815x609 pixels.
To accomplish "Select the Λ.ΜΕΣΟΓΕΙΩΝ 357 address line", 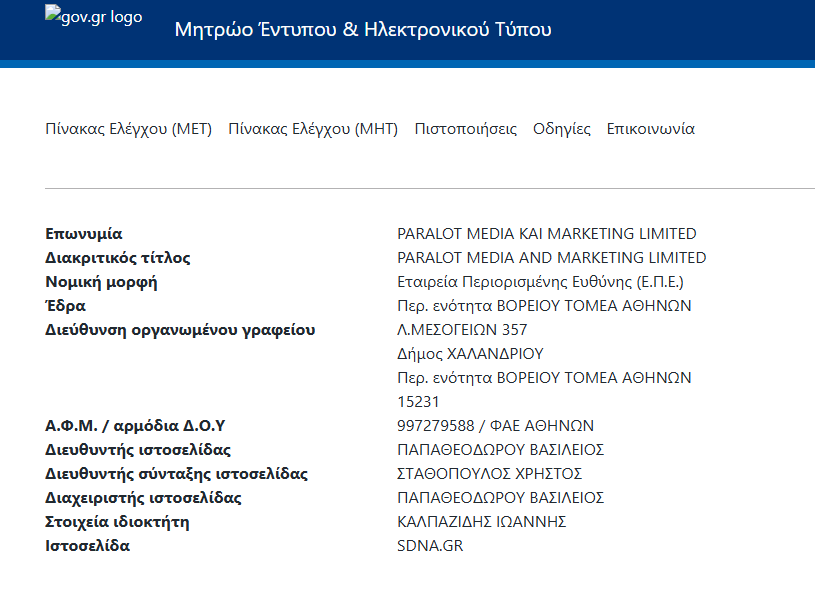I will 462,329.
